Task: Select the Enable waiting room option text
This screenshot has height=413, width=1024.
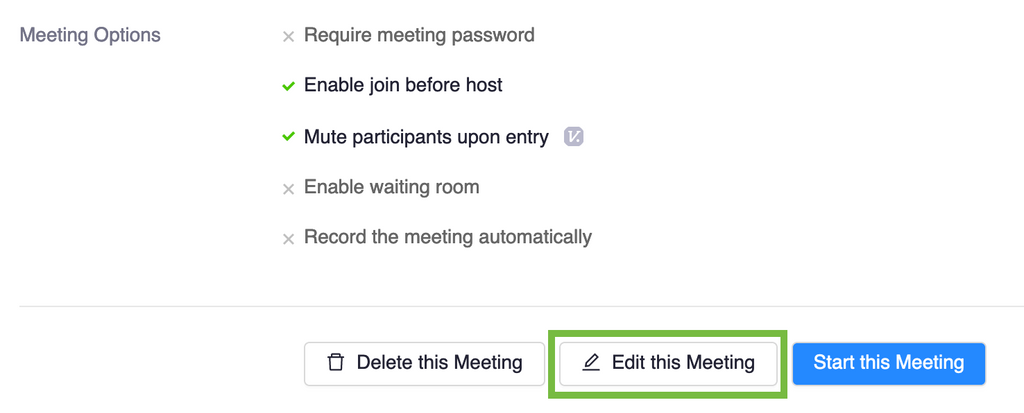Action: click(391, 187)
